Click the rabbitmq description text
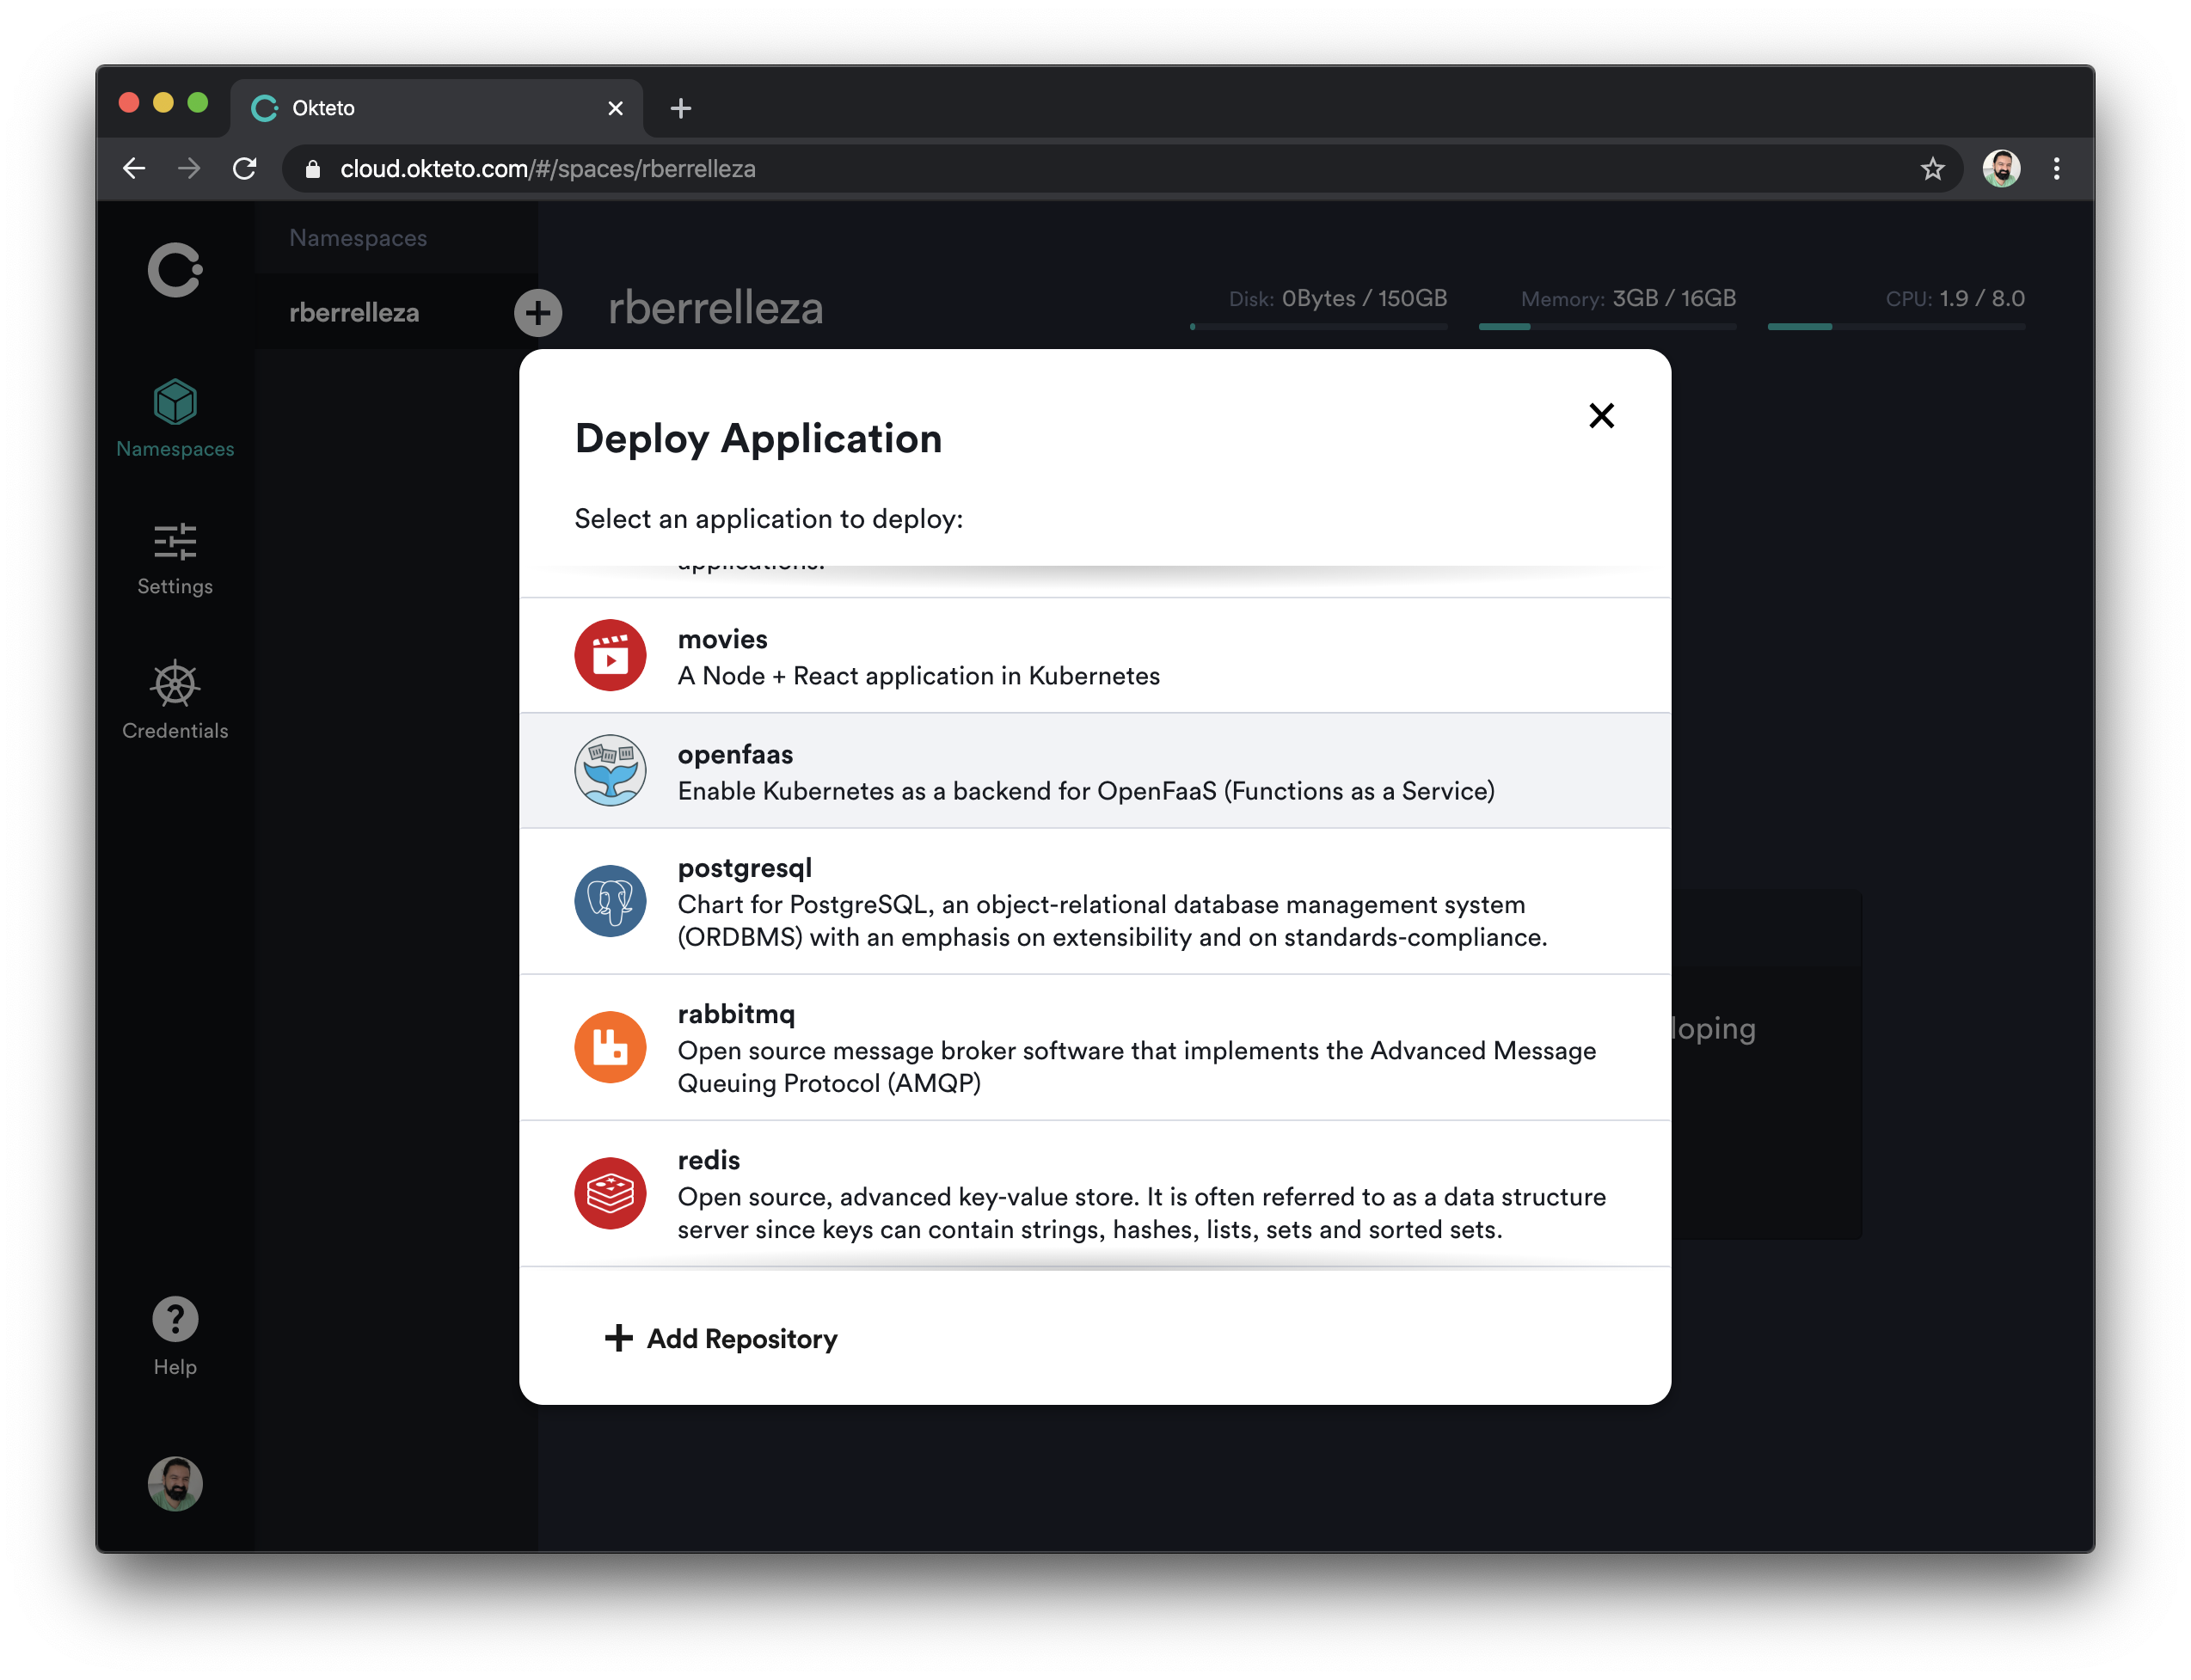 (x=1137, y=1067)
